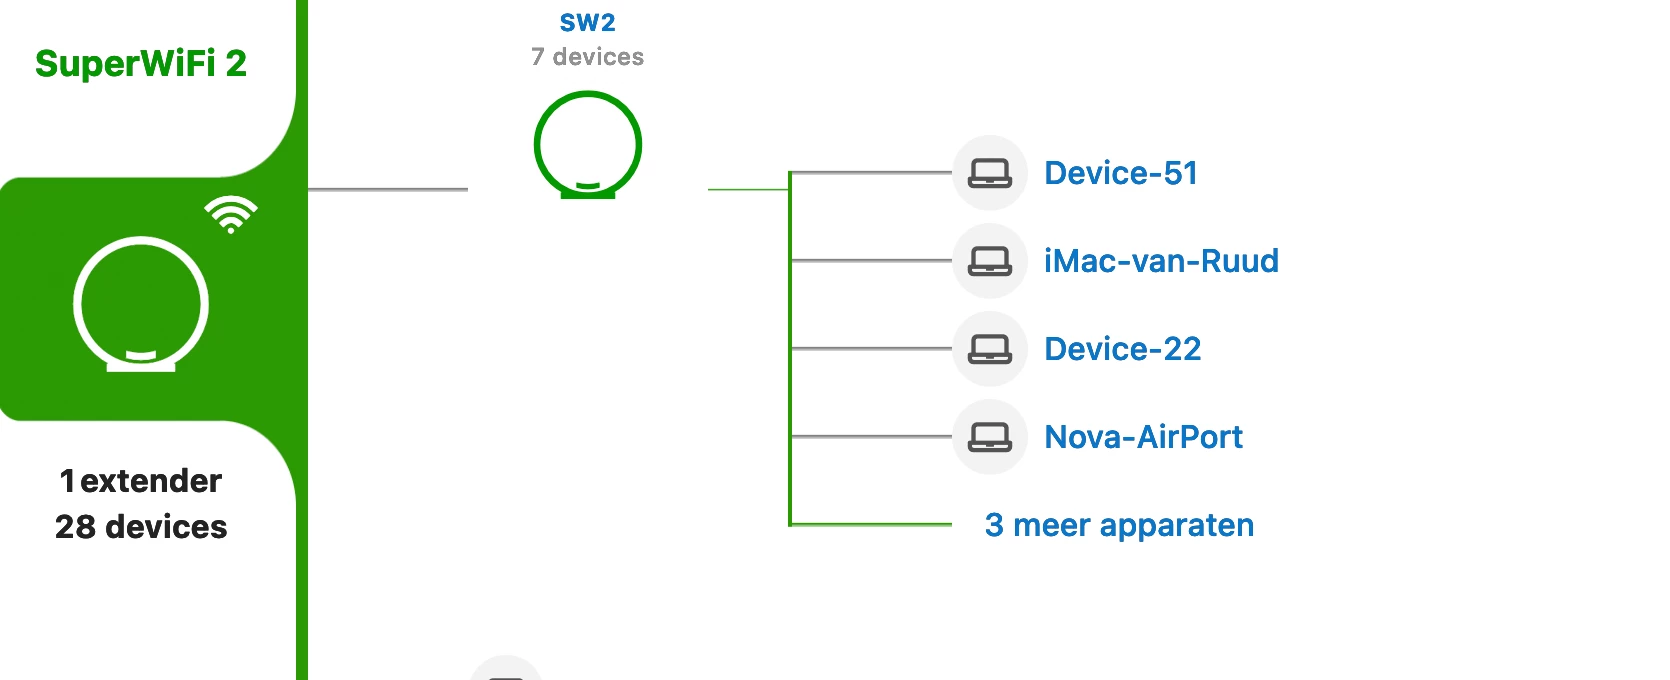
Task: Click the laptop icon beside Device-51
Action: 990,173
